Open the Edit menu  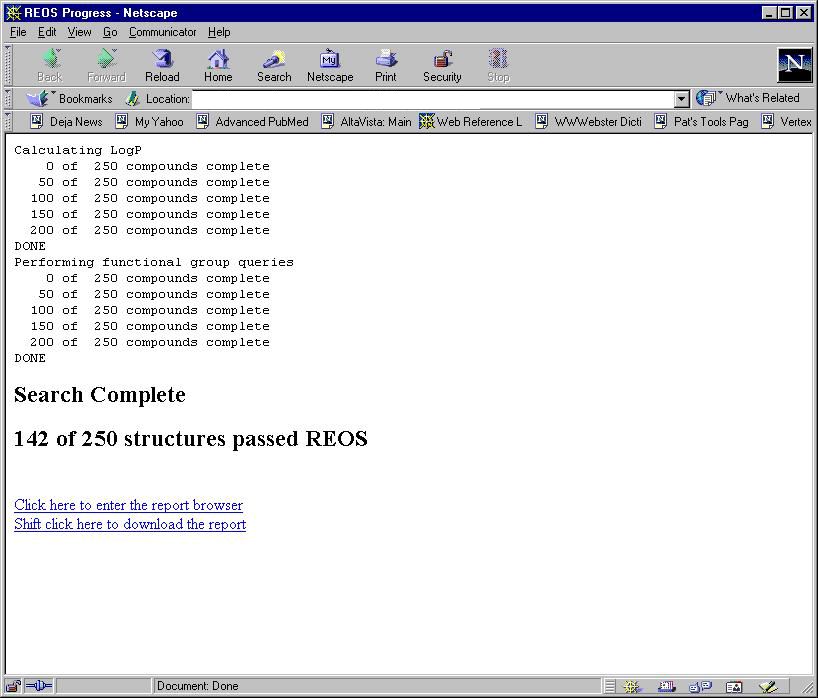click(47, 32)
